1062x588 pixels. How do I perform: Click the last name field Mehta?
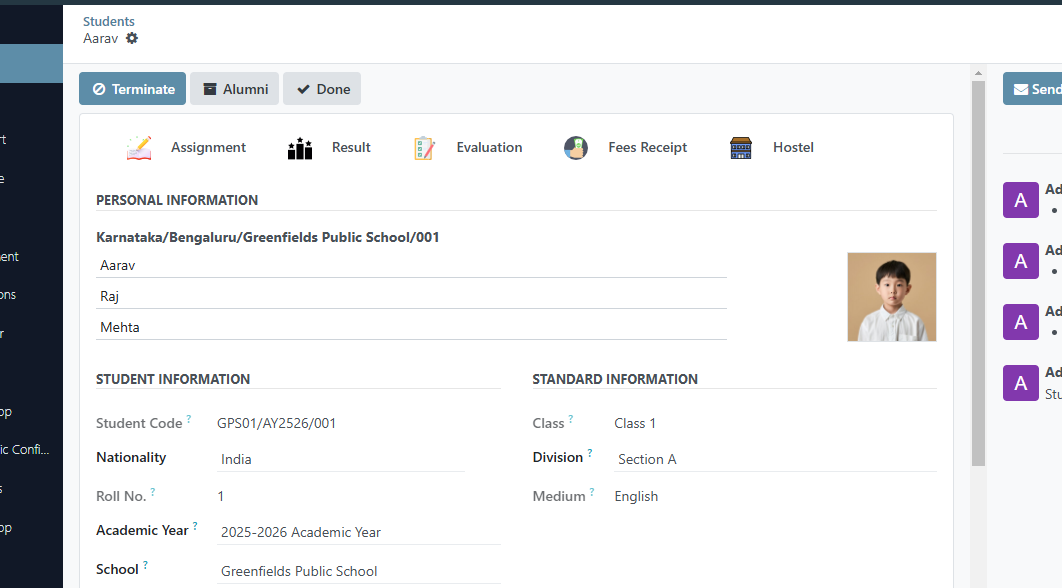click(411, 327)
